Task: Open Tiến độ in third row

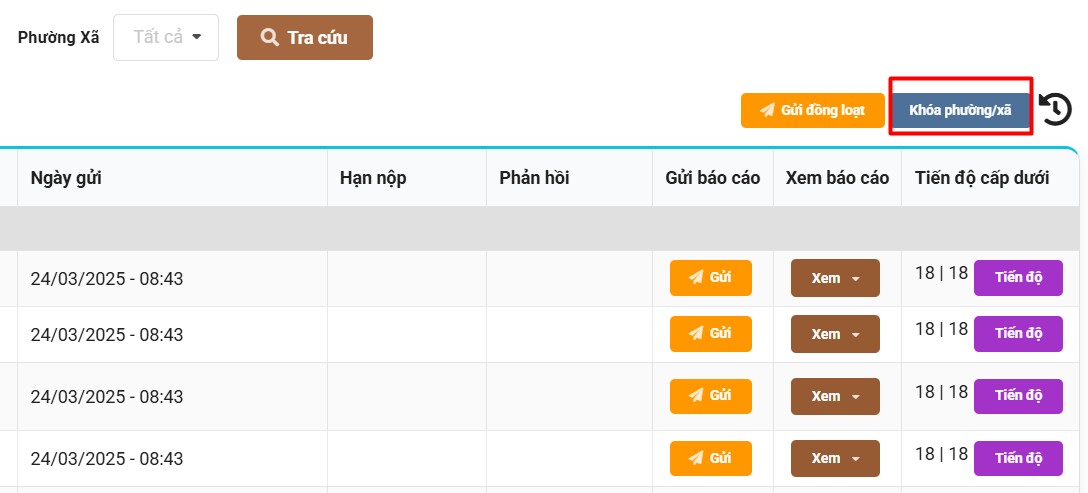Action: [x=1018, y=396]
